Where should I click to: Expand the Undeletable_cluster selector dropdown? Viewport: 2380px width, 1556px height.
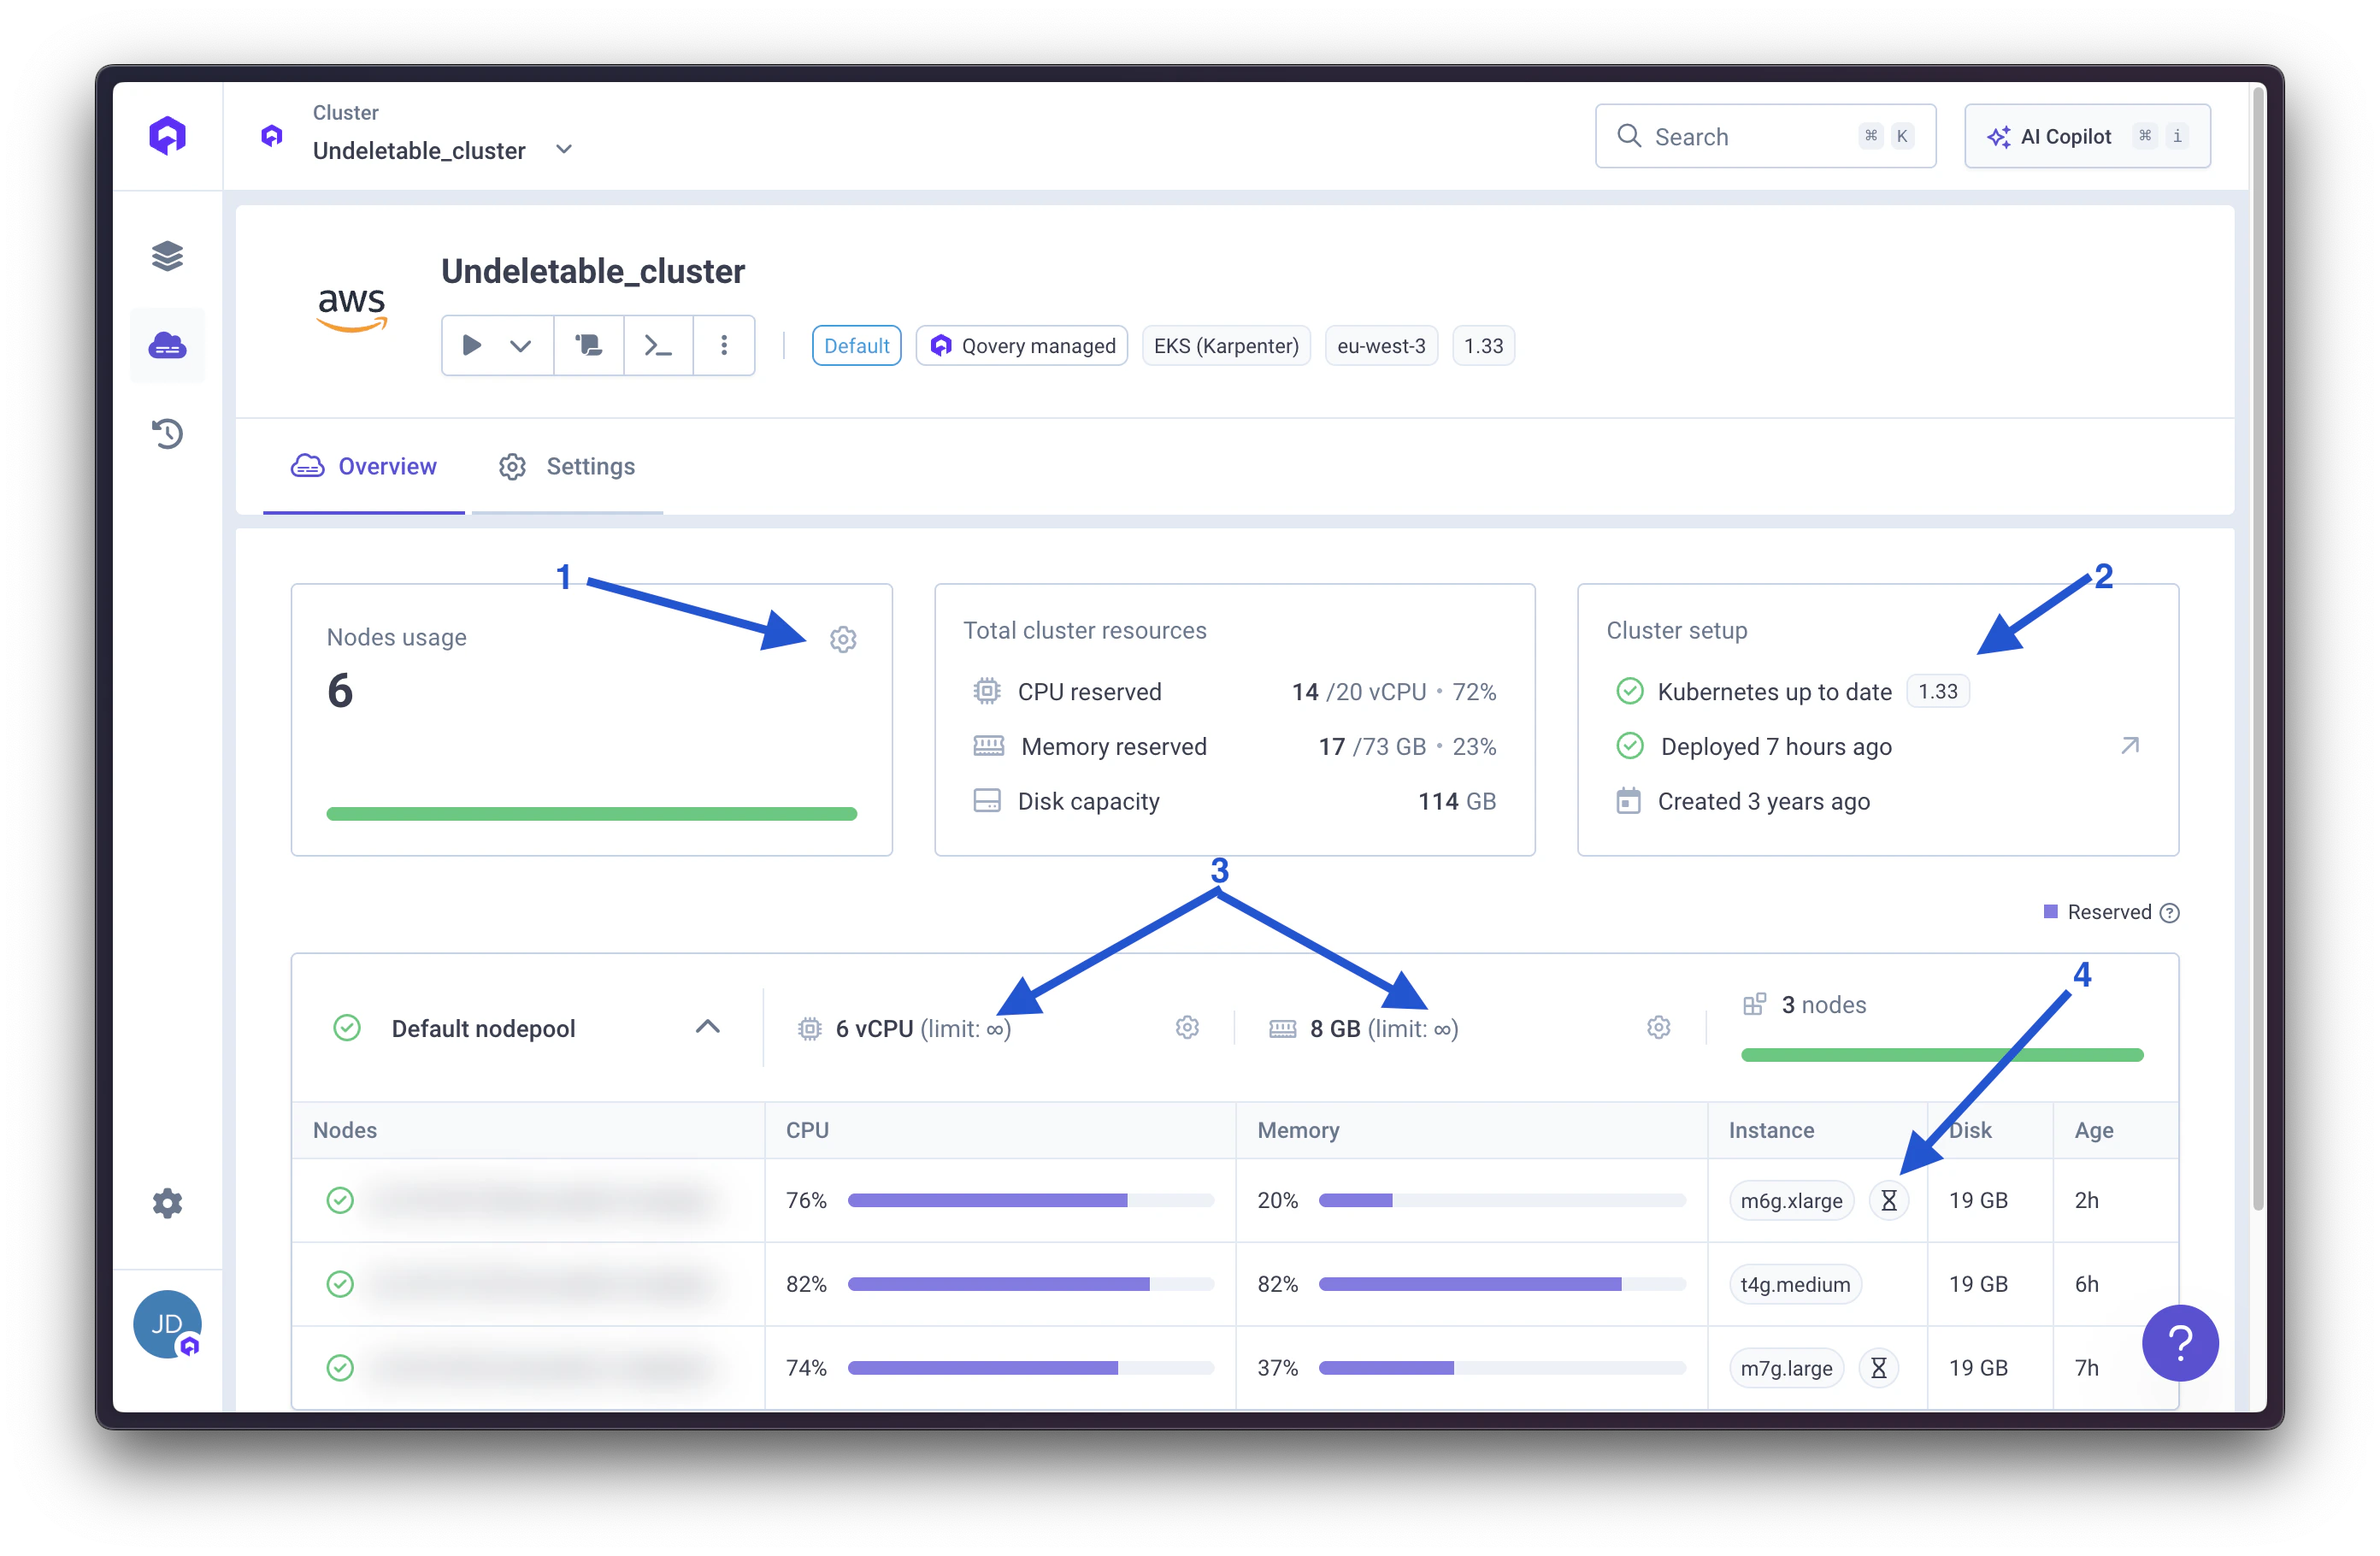564,150
